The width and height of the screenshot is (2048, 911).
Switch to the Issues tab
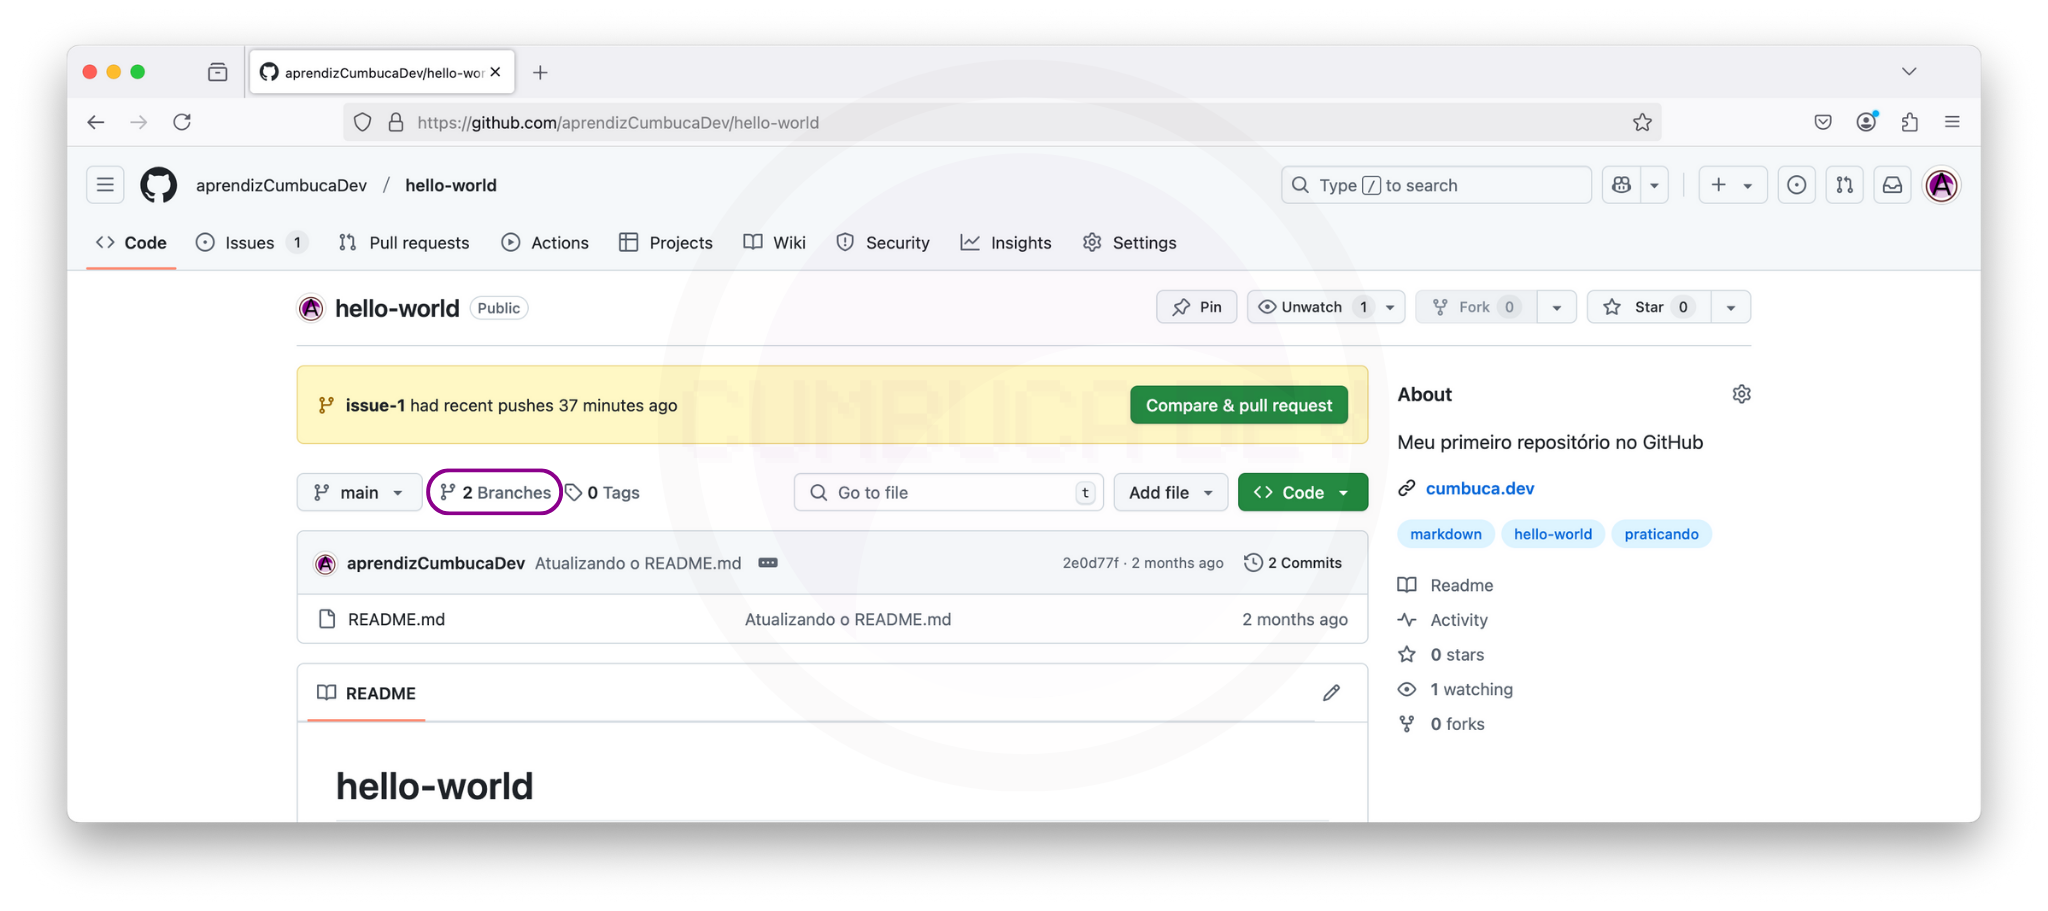pyautogui.click(x=249, y=243)
